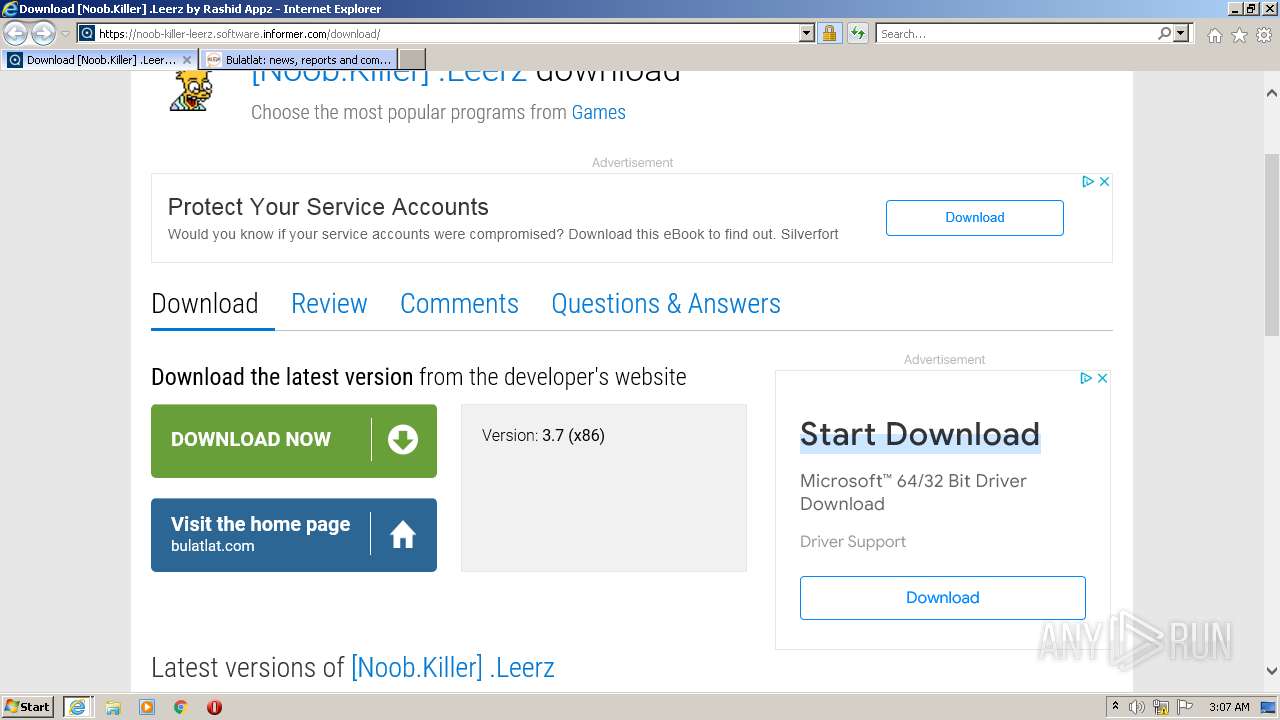1280x720 pixels.
Task: Expand the address bar autocomplete dropdown
Action: click(x=807, y=33)
